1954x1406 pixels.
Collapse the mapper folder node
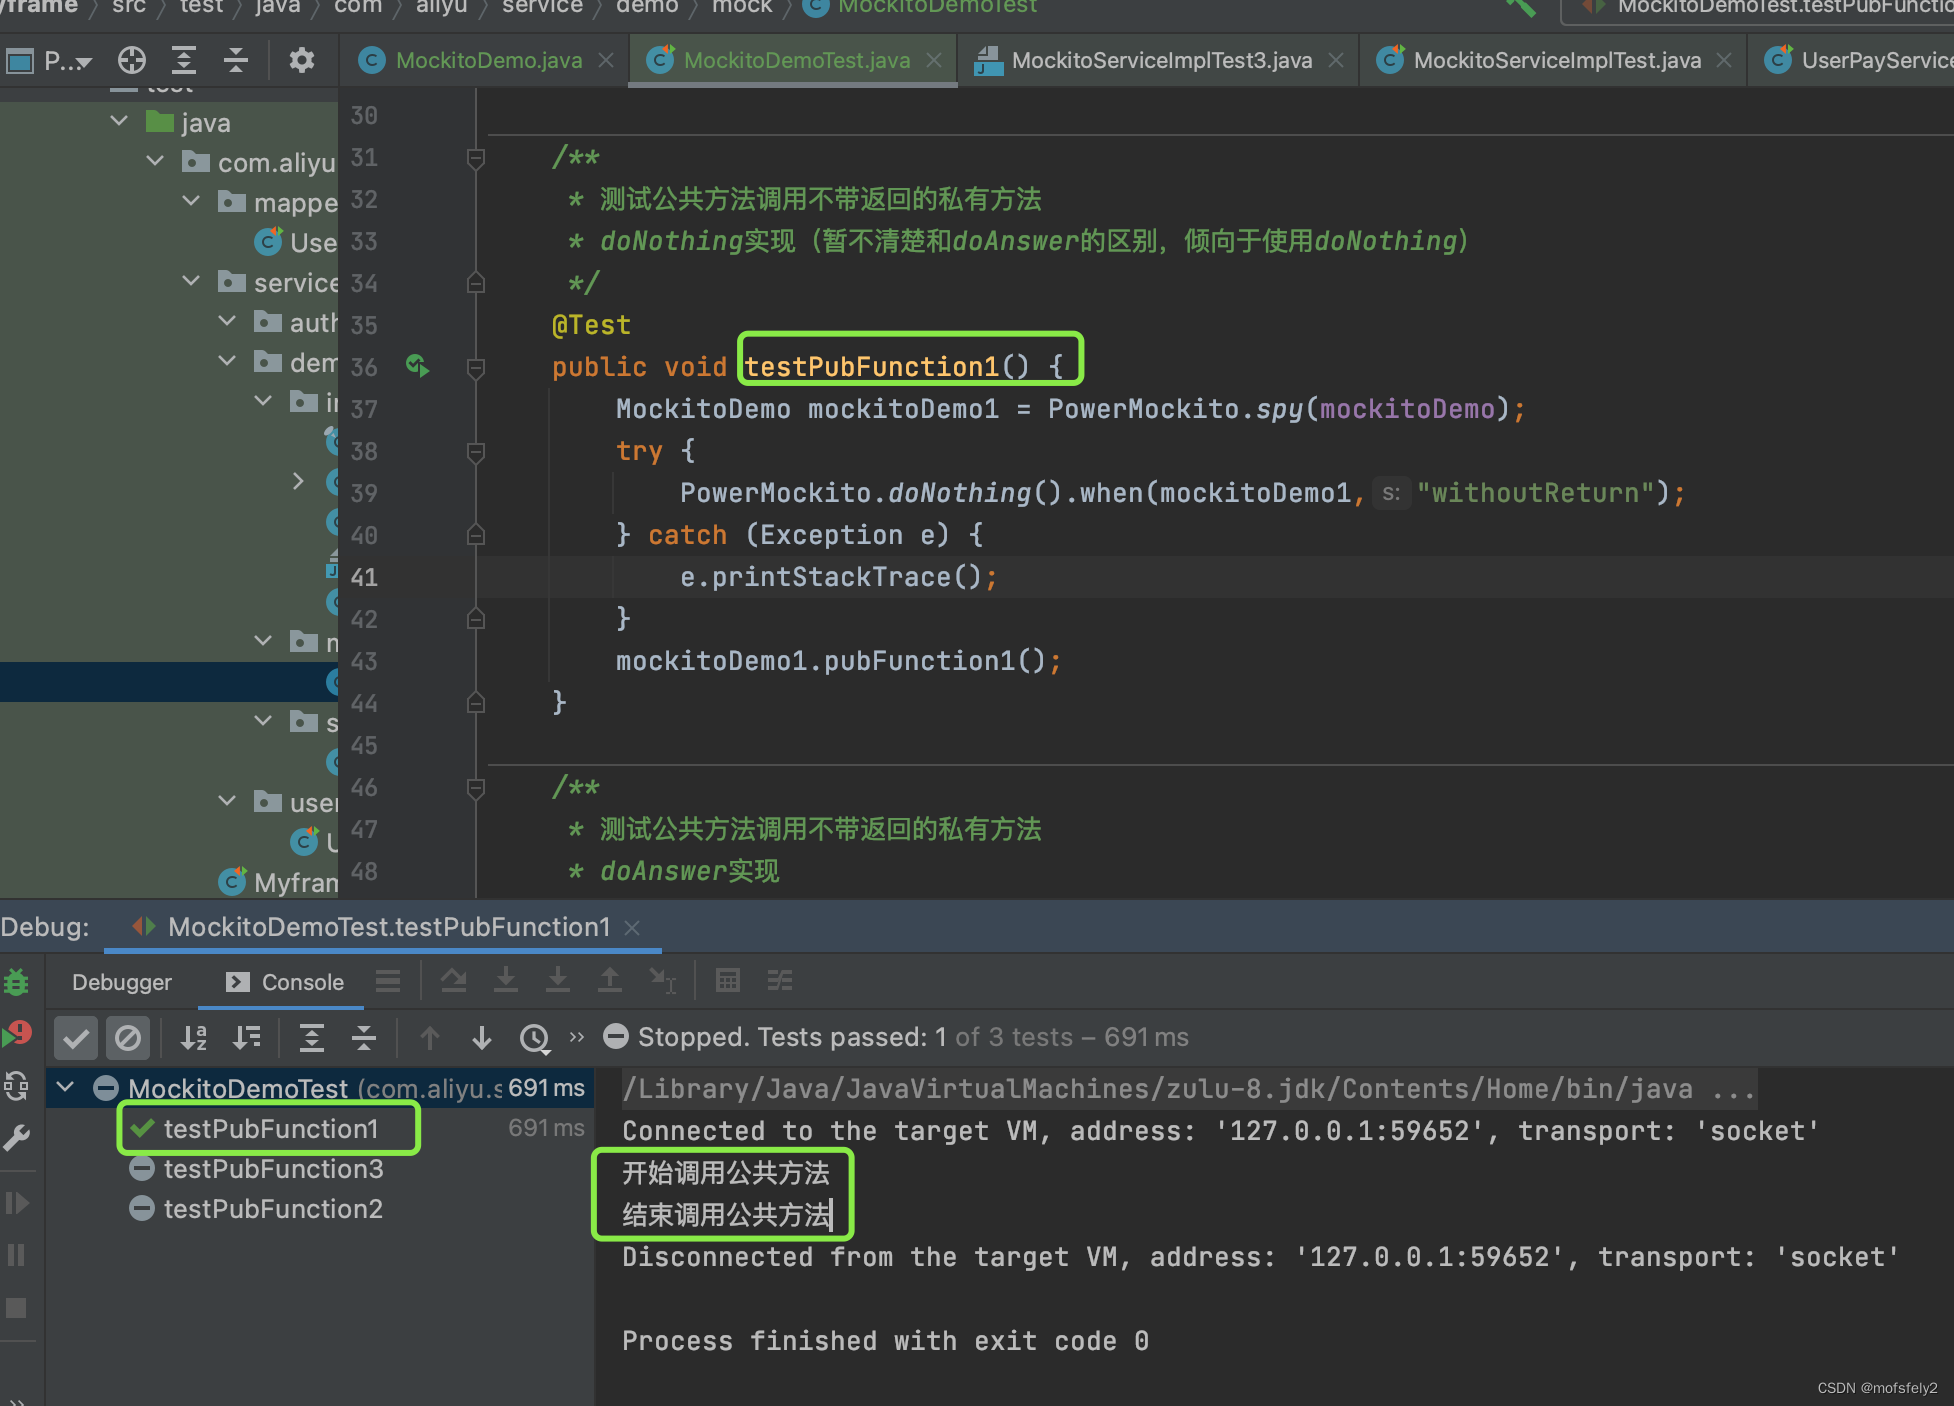coord(191,201)
